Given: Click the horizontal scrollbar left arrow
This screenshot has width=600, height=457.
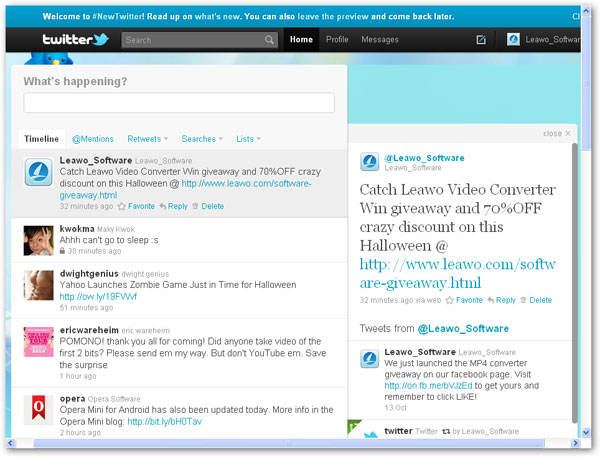Looking at the screenshot, I should pos(10,443).
